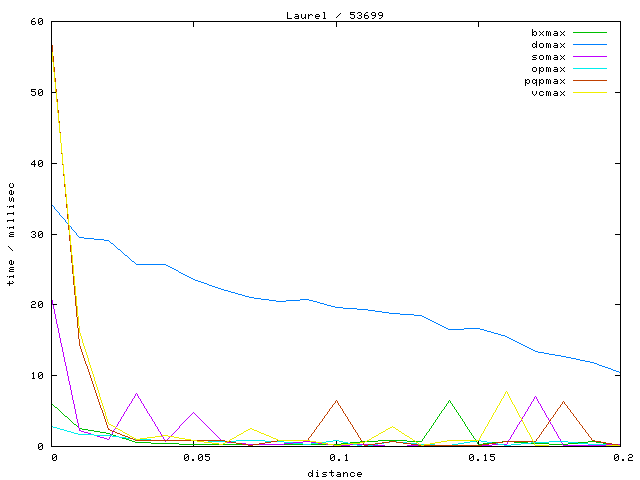Select the bxmax legend label
Image resolution: width=640 pixels, height=480 pixels.
(x=548, y=33)
